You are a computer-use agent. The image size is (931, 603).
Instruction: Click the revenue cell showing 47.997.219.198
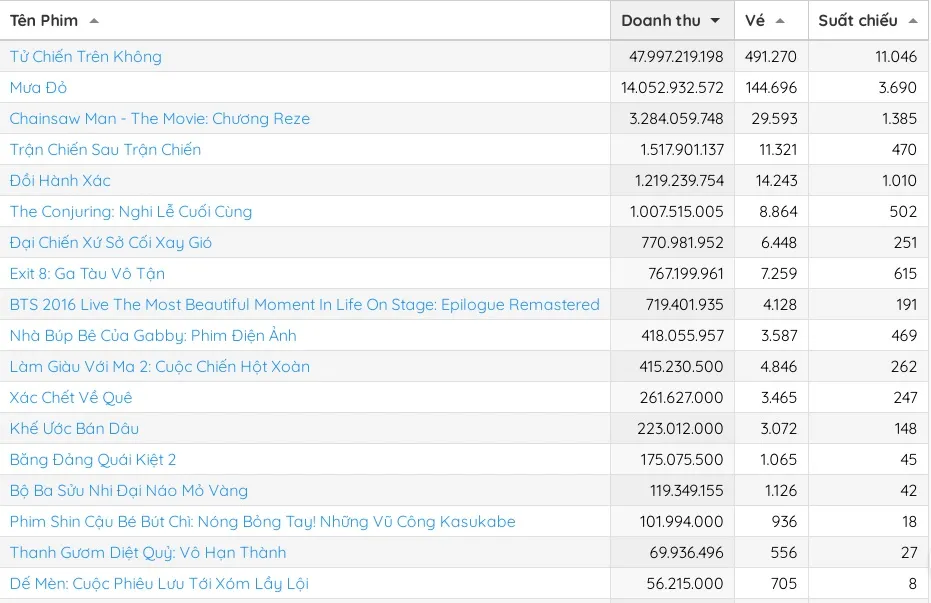[676, 57]
